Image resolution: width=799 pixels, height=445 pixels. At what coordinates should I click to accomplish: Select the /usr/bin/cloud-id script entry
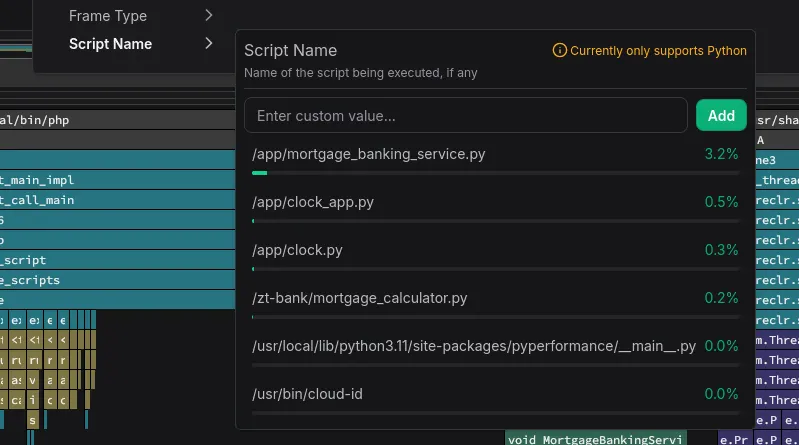point(307,394)
